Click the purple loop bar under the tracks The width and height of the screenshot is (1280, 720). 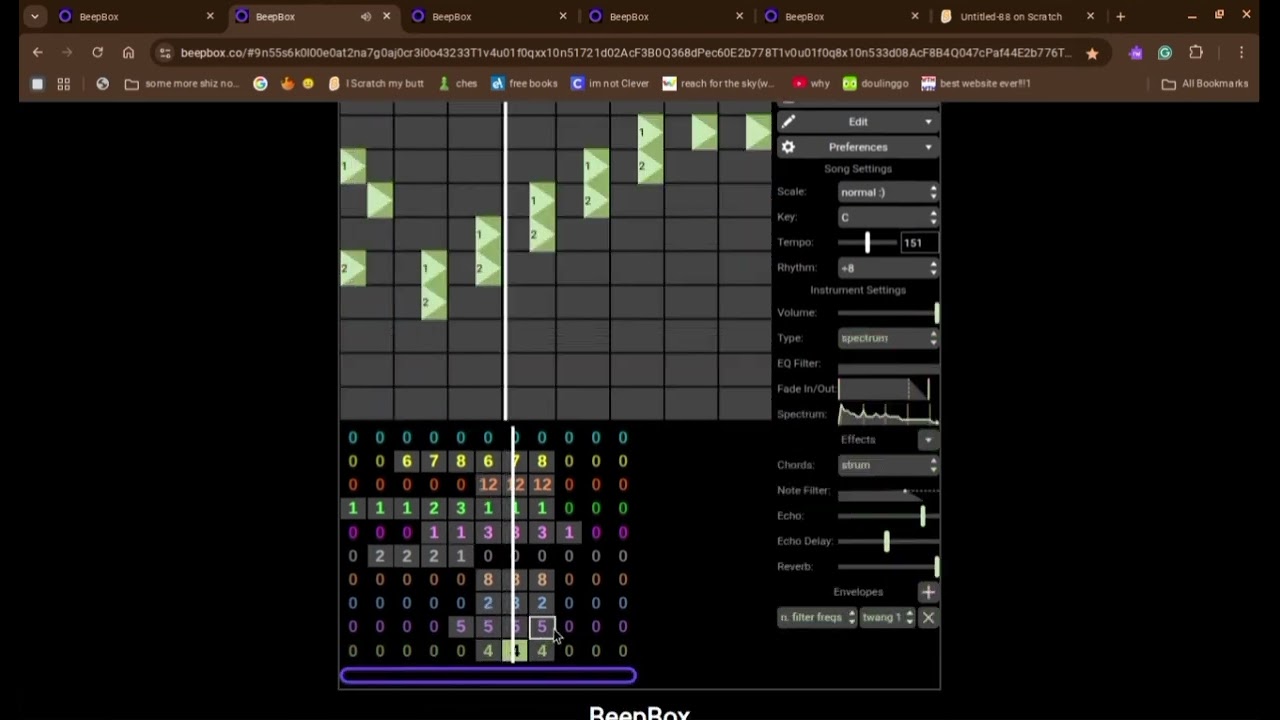click(x=488, y=676)
